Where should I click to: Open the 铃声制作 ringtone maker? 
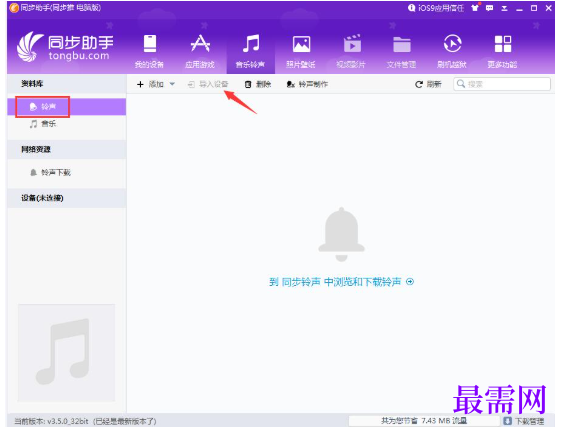point(307,84)
